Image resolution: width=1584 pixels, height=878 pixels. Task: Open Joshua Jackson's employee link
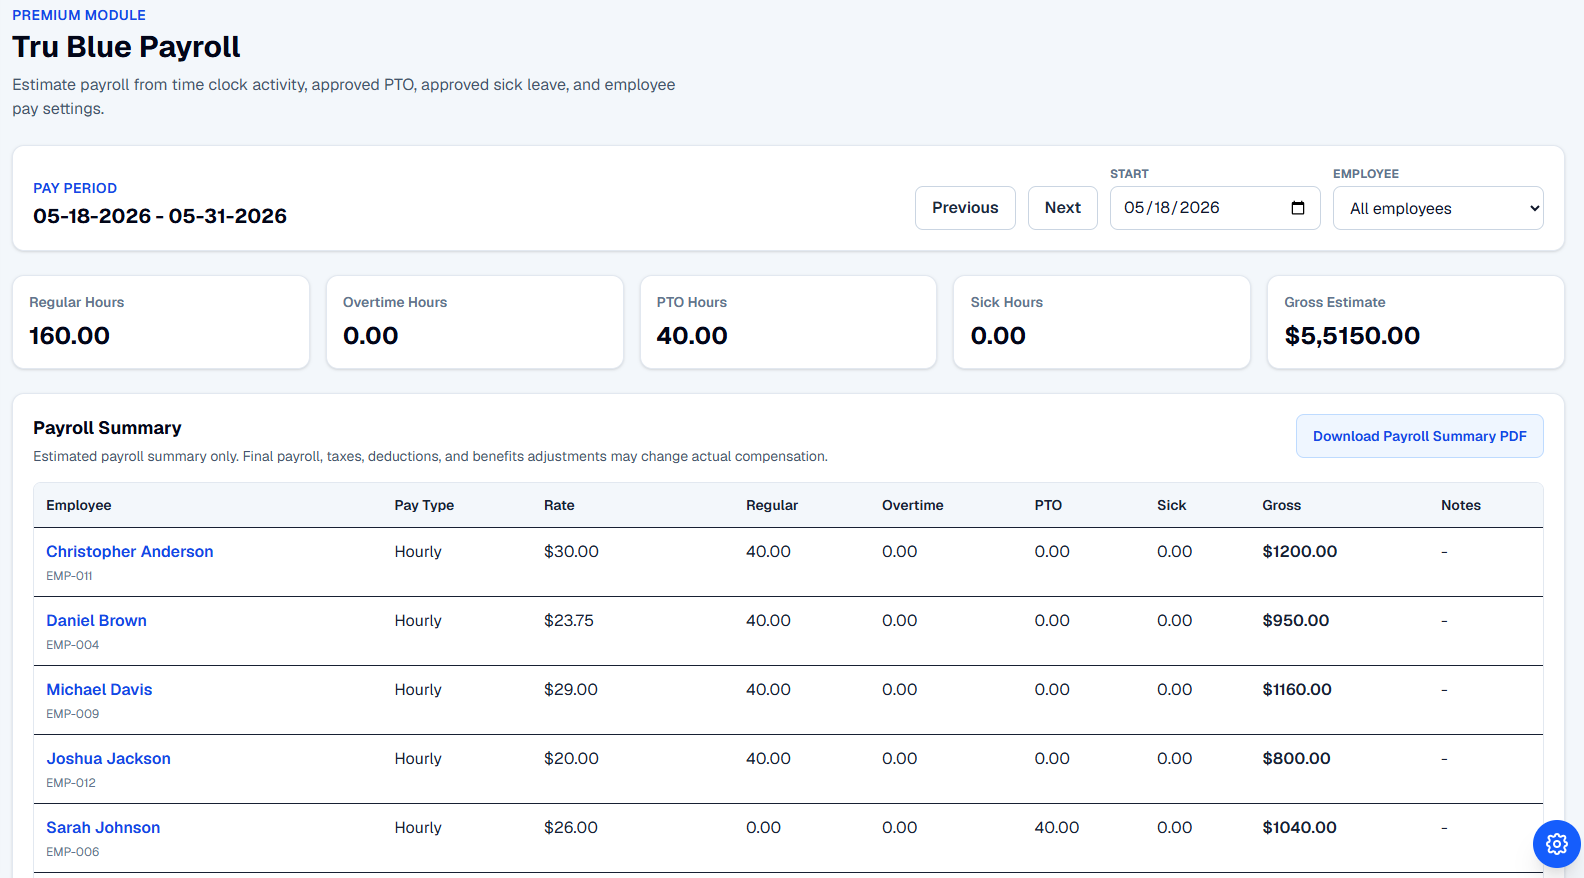(x=108, y=759)
